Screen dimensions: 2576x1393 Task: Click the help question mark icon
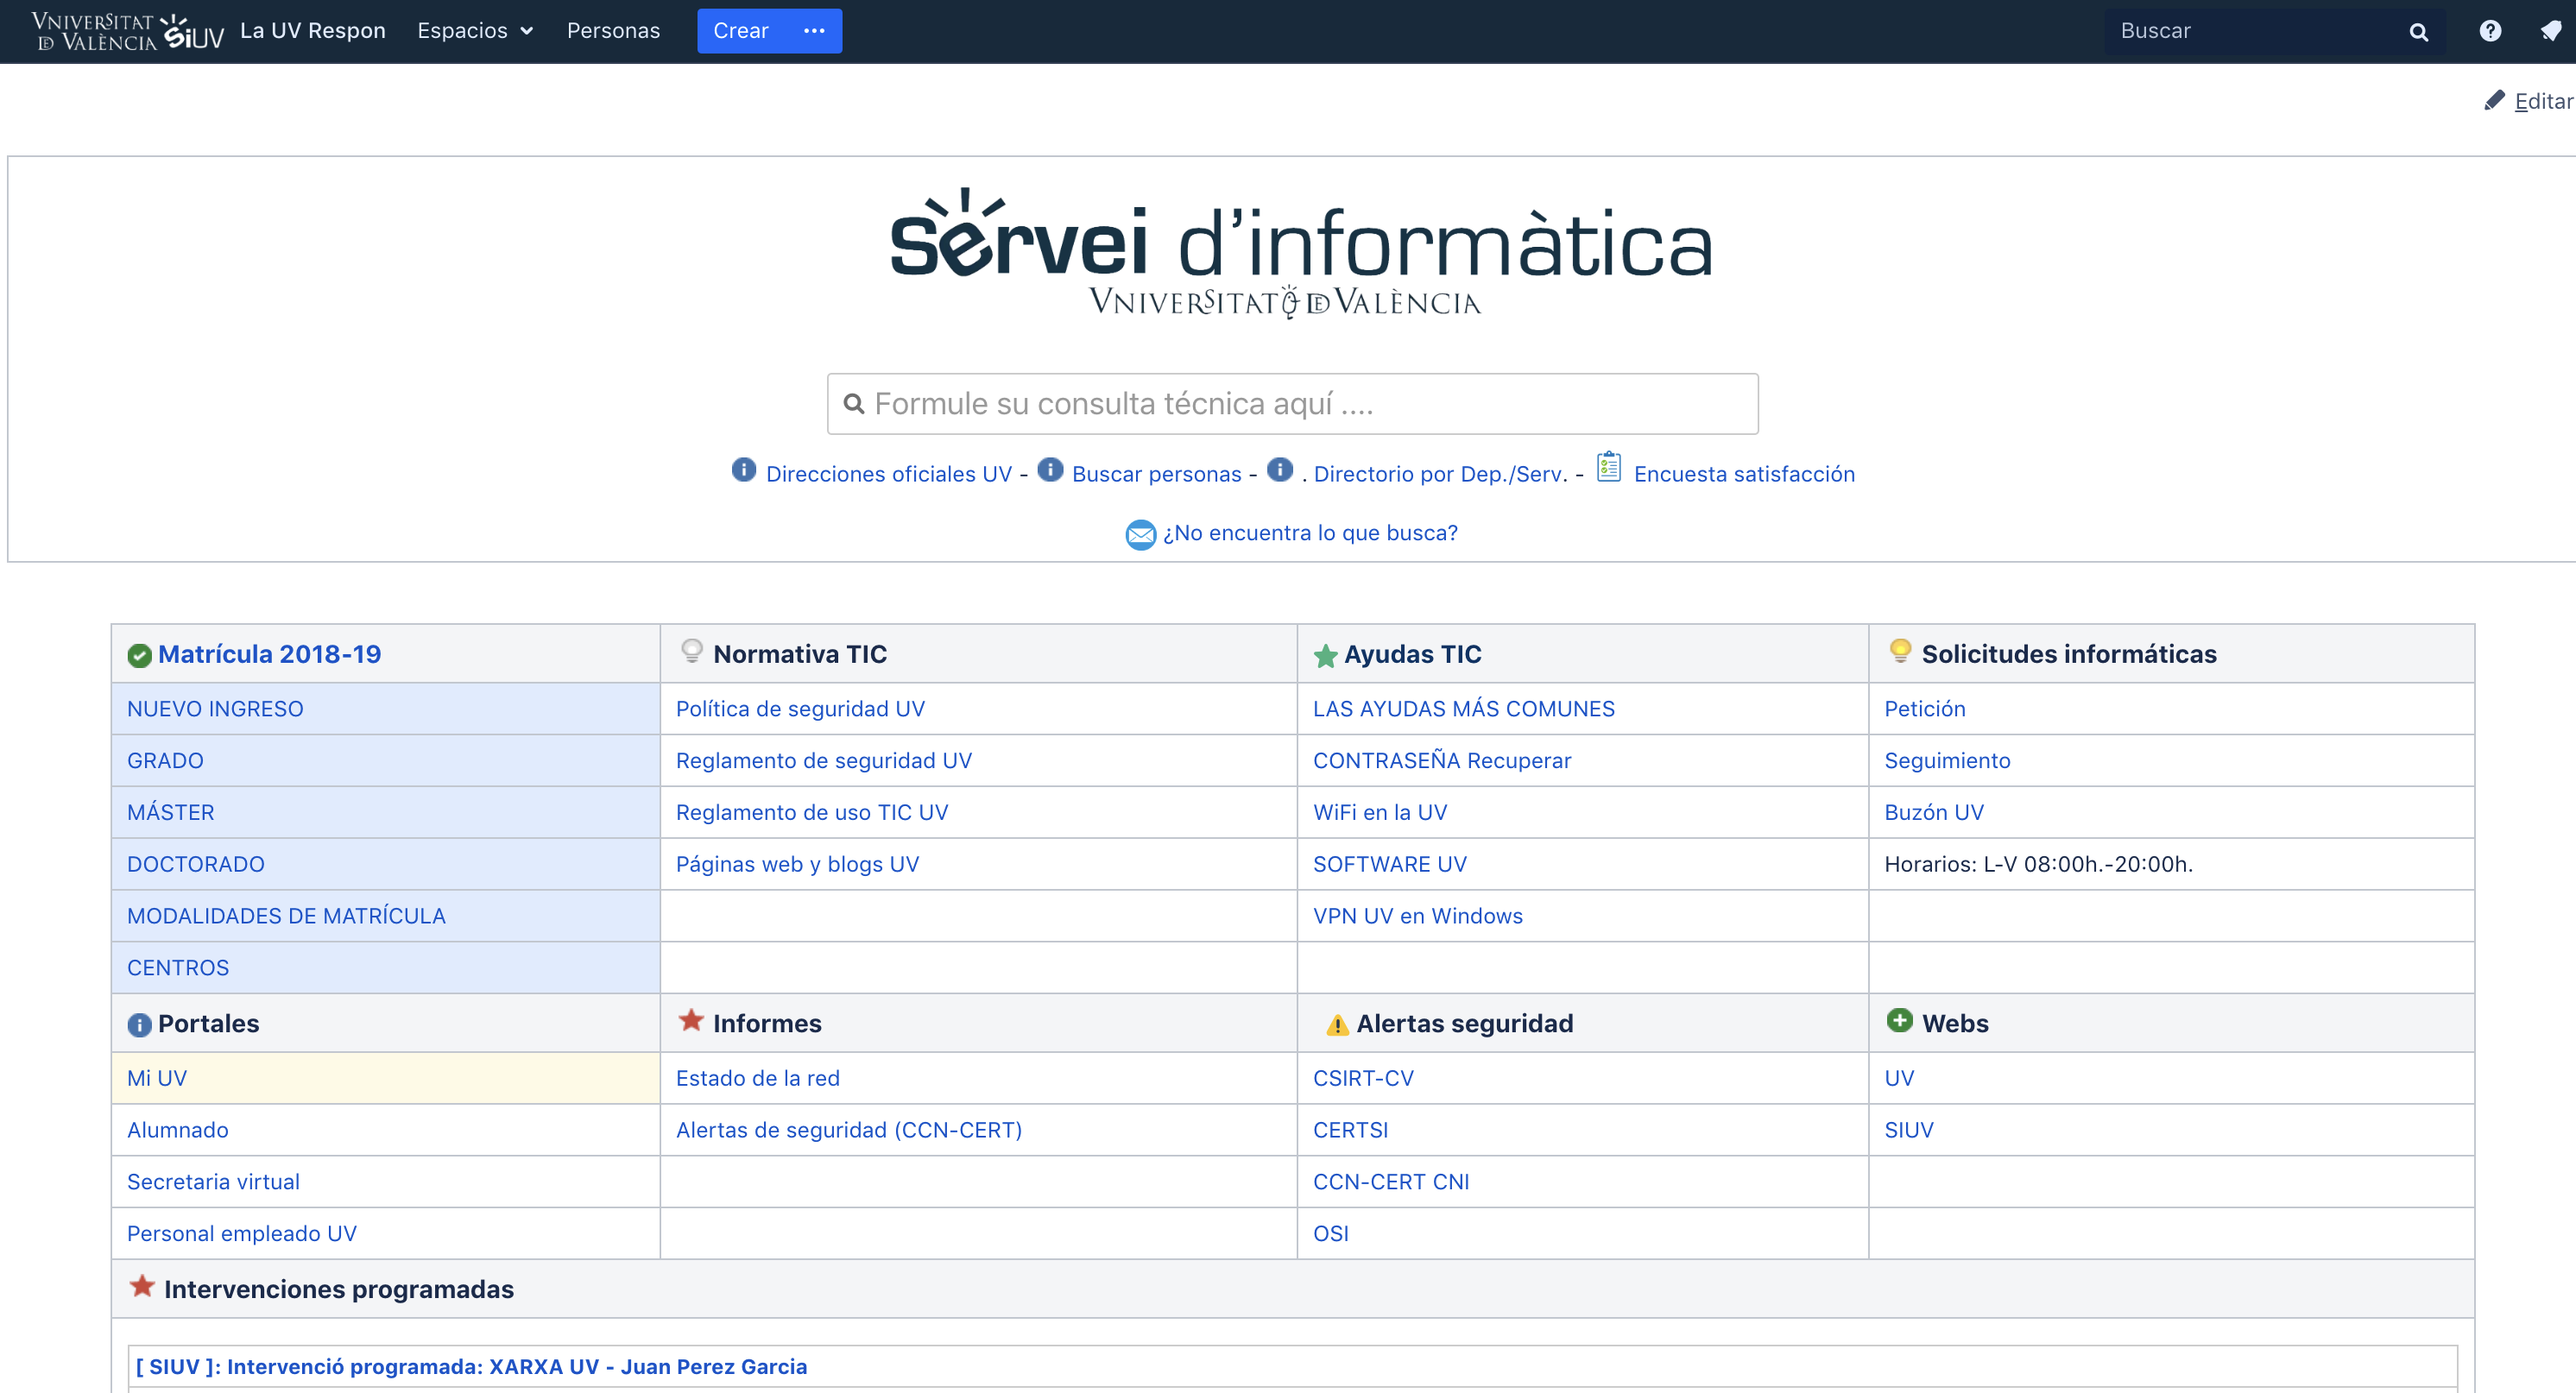coord(2489,31)
